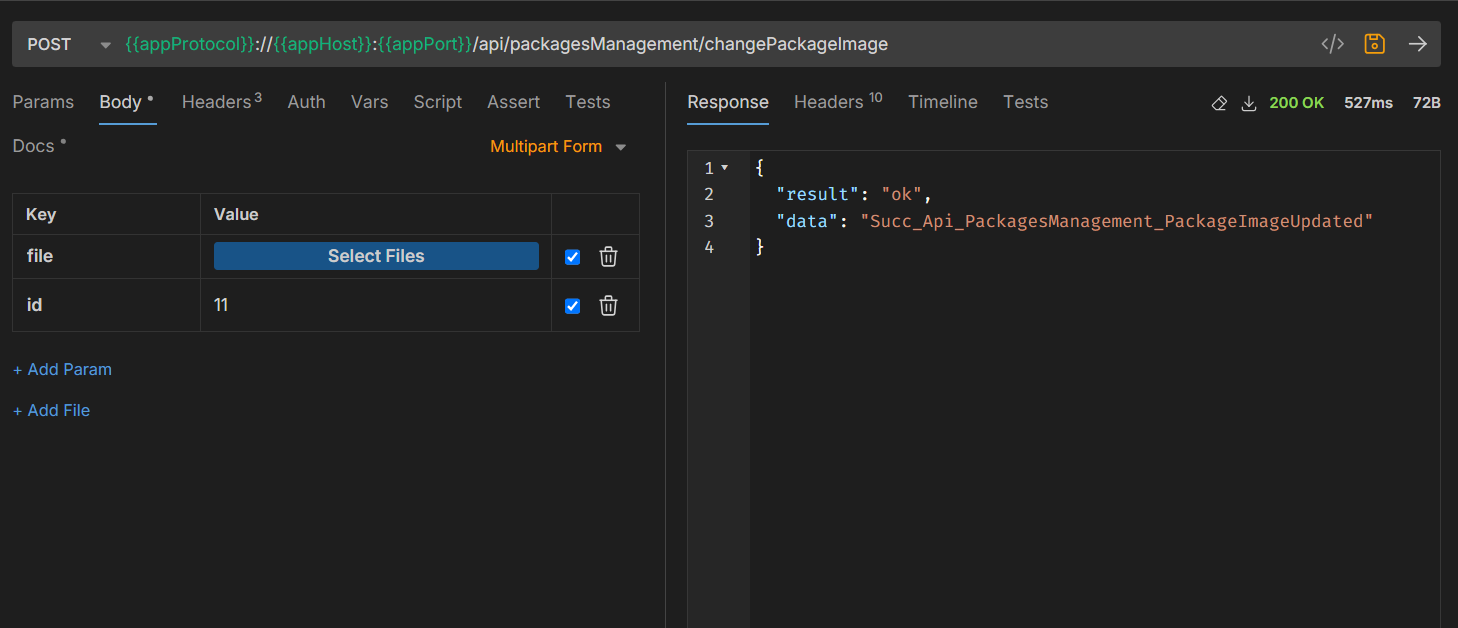Switch to the Params tab

[43, 102]
